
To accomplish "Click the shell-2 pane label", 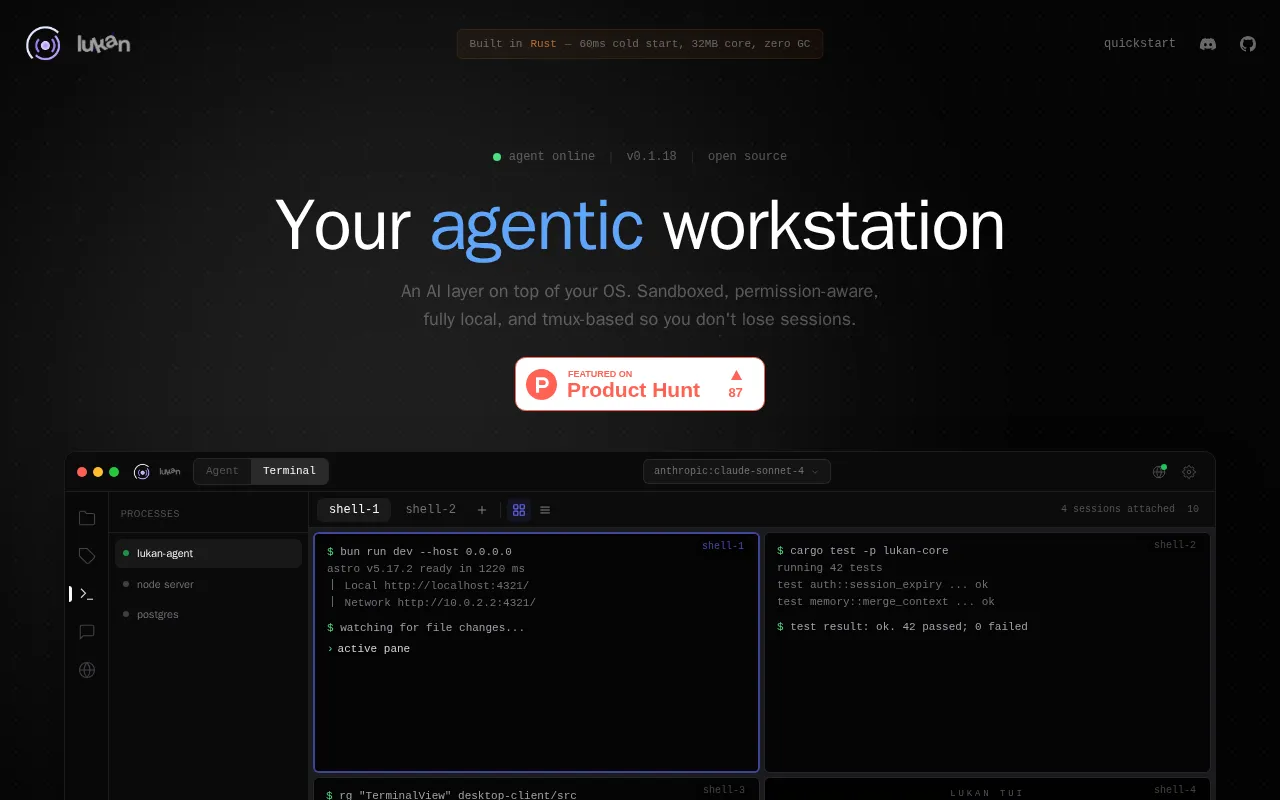I will click(x=1175, y=545).
